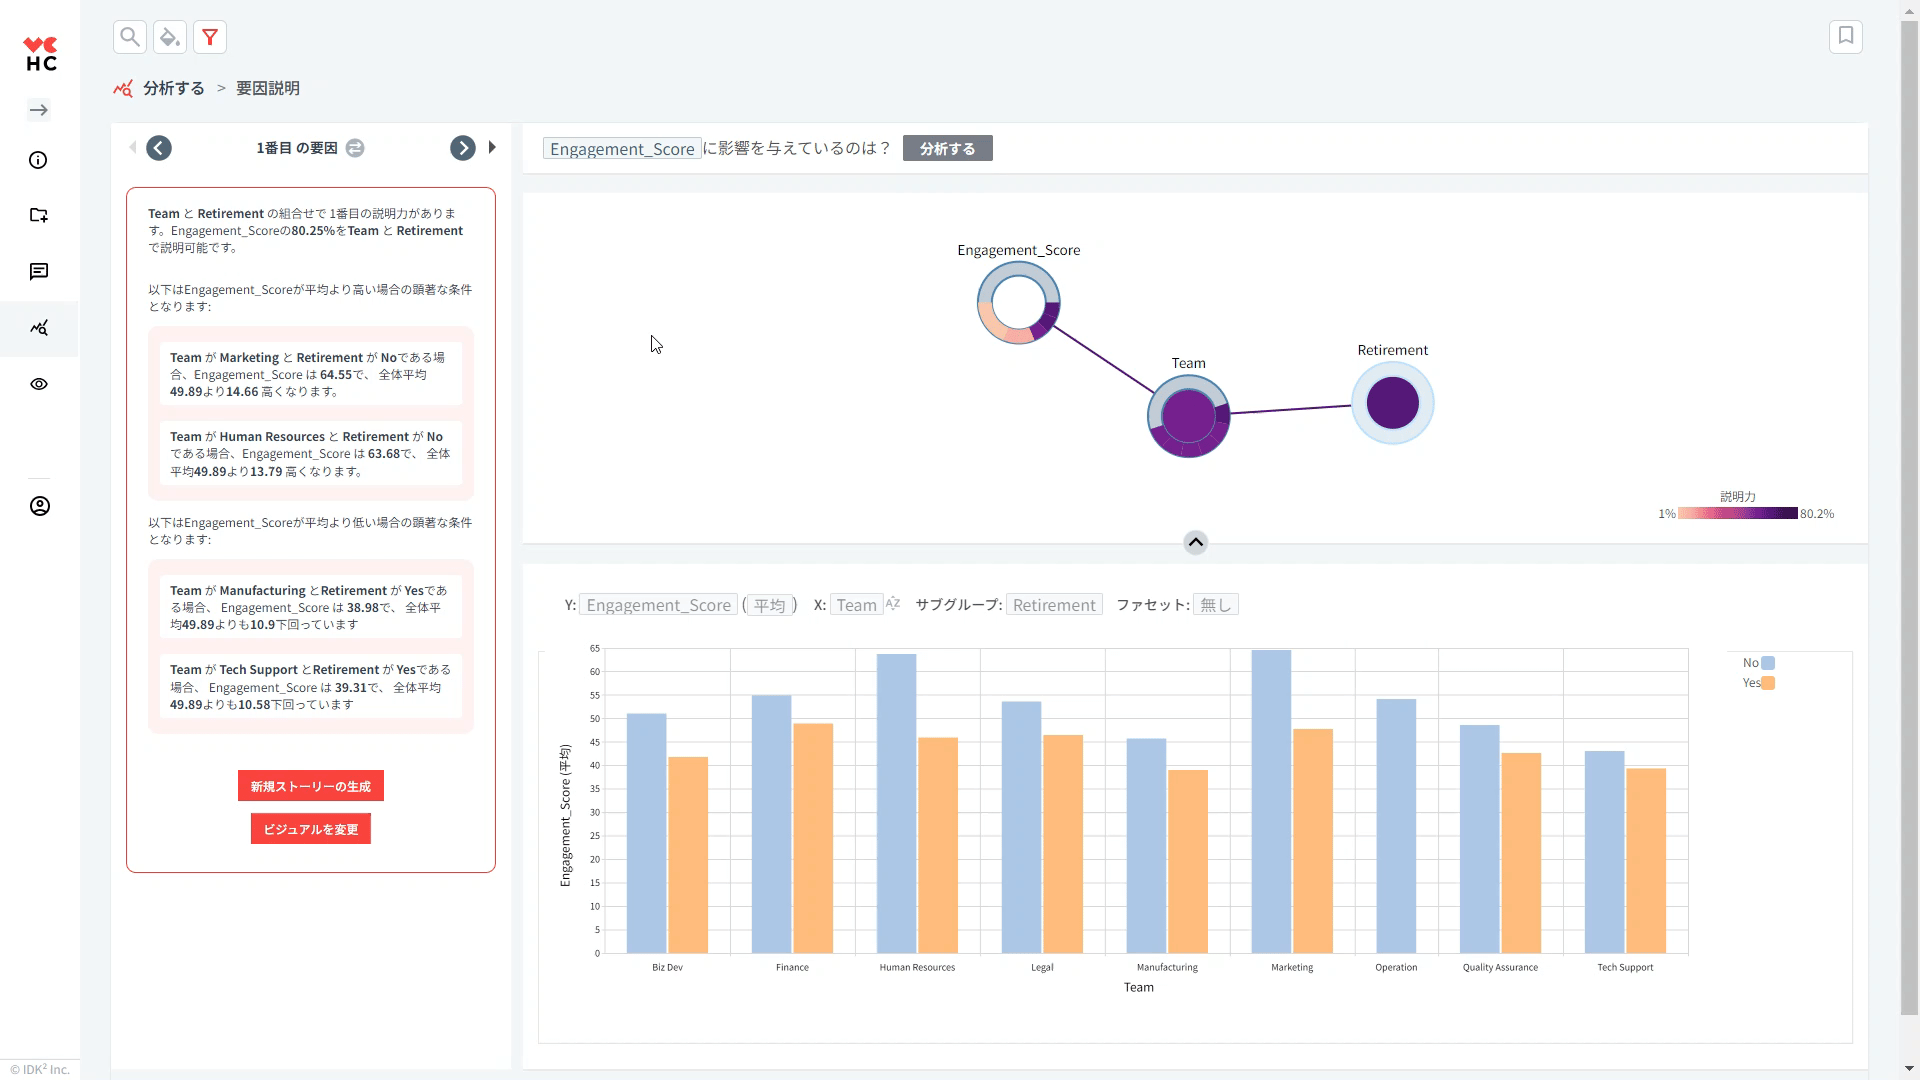
Task: Click the bookmark icon at top right
Action: [x=1846, y=36]
